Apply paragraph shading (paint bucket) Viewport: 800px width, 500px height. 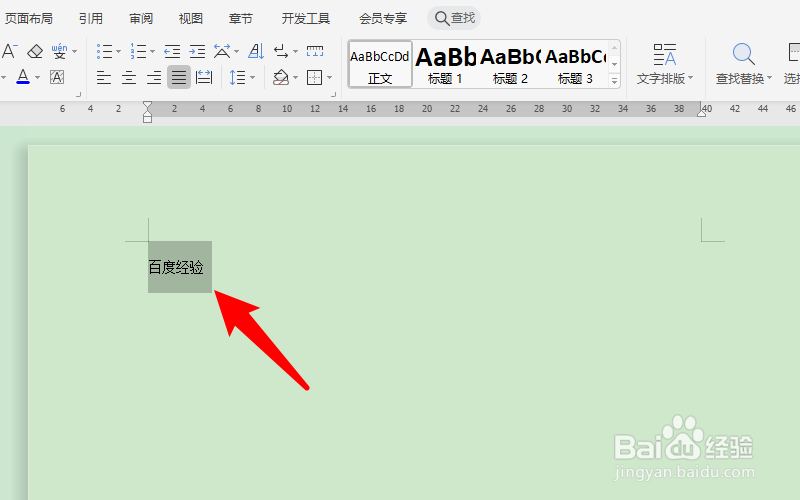click(x=281, y=78)
